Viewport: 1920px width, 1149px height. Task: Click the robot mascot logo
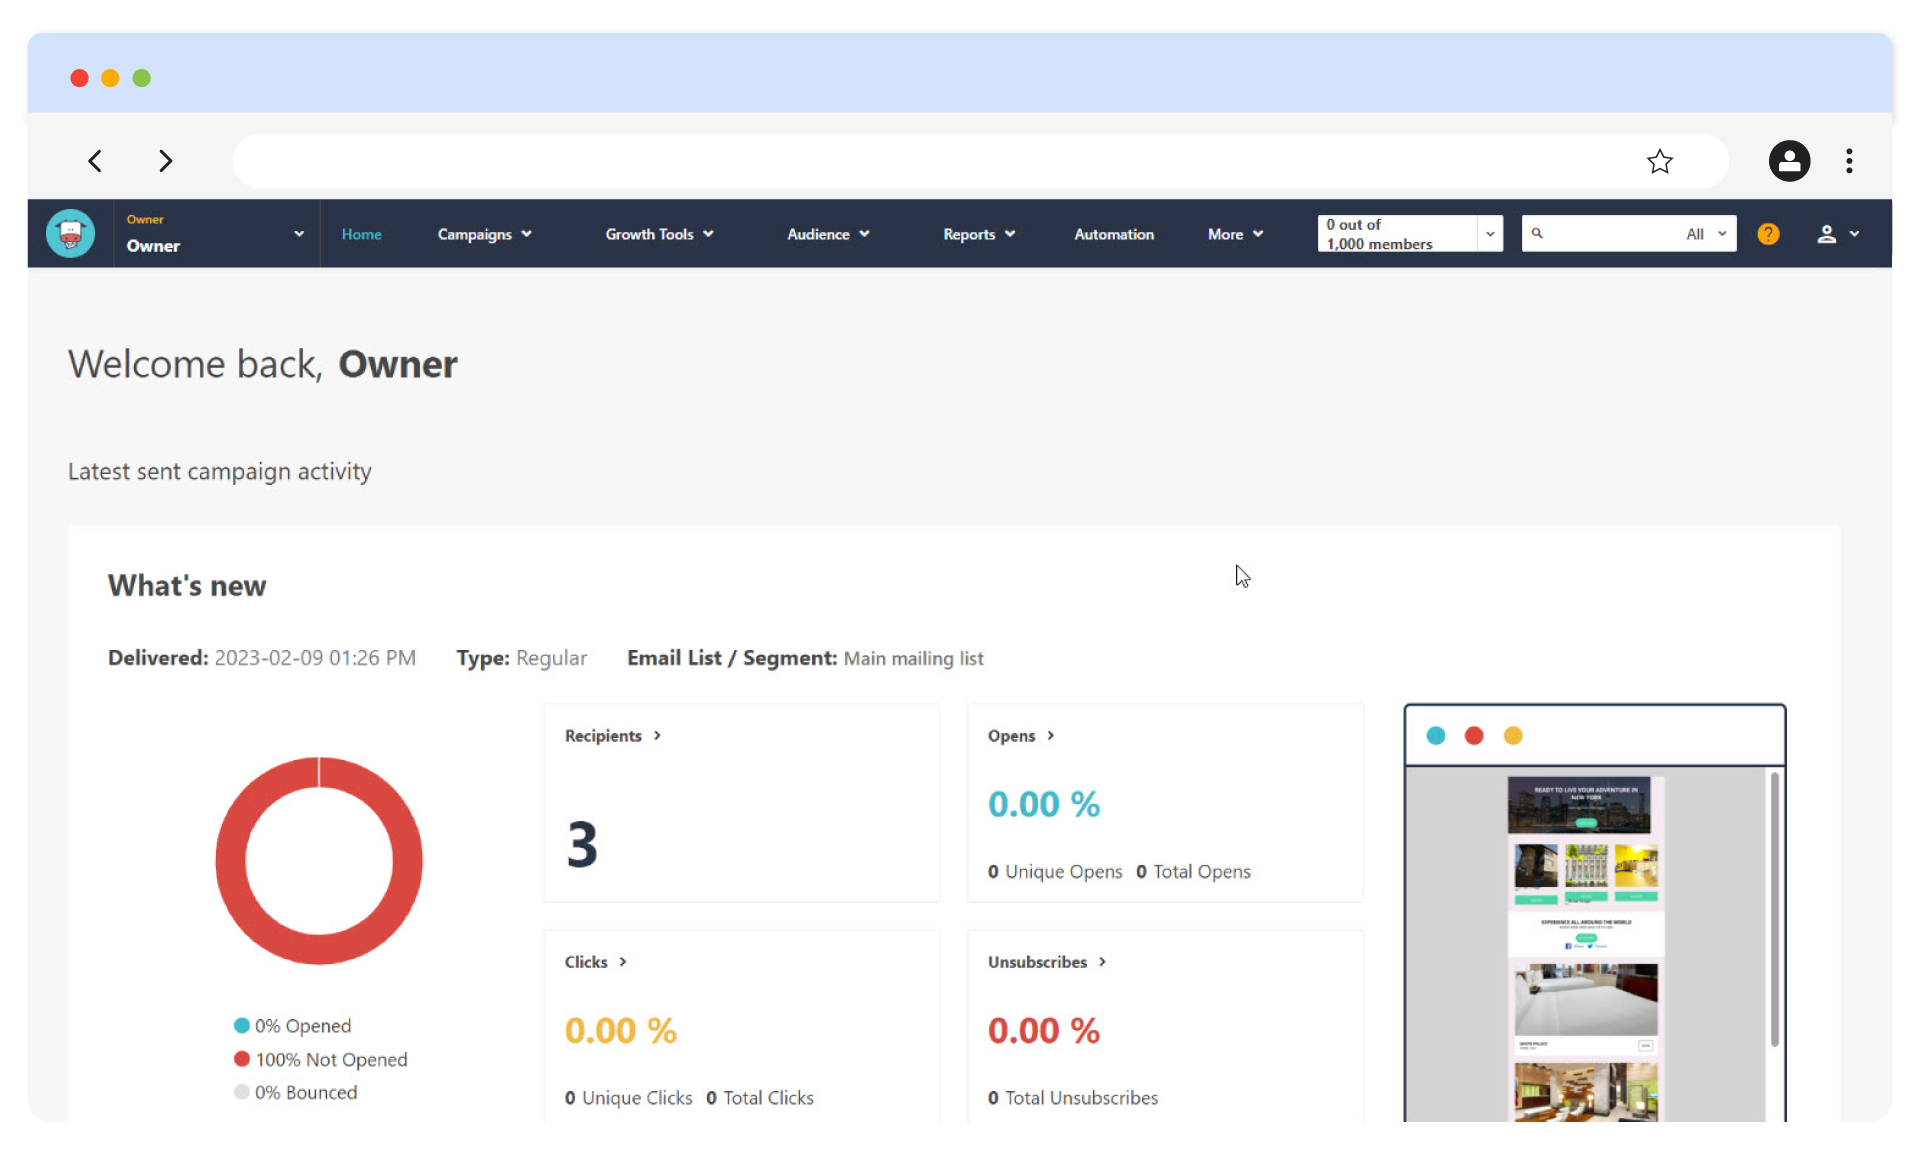70,234
